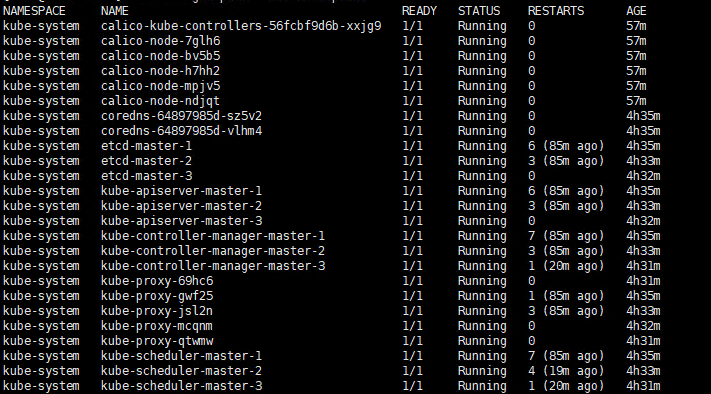Click the etcd-master-3 pod name
This screenshot has width=711, height=394.
[146, 176]
